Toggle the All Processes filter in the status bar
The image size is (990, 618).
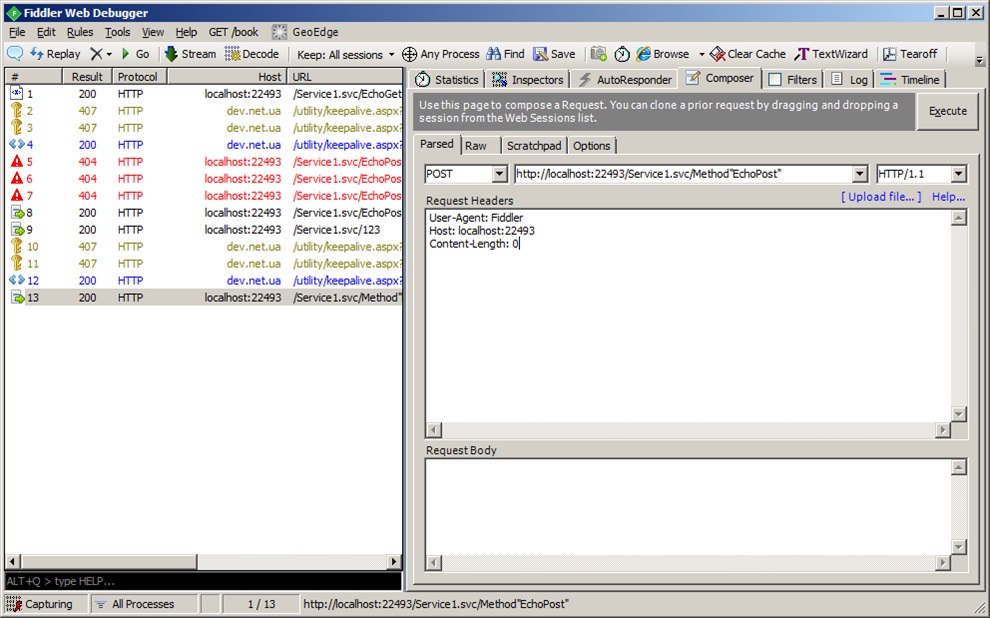point(134,604)
